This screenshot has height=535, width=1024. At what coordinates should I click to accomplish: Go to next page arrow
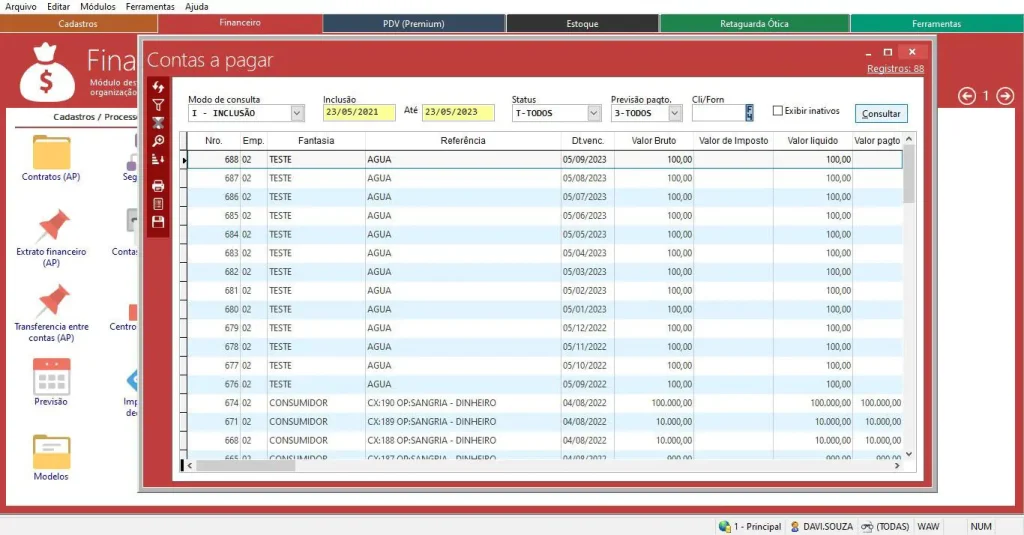pyautogui.click(x=1005, y=96)
